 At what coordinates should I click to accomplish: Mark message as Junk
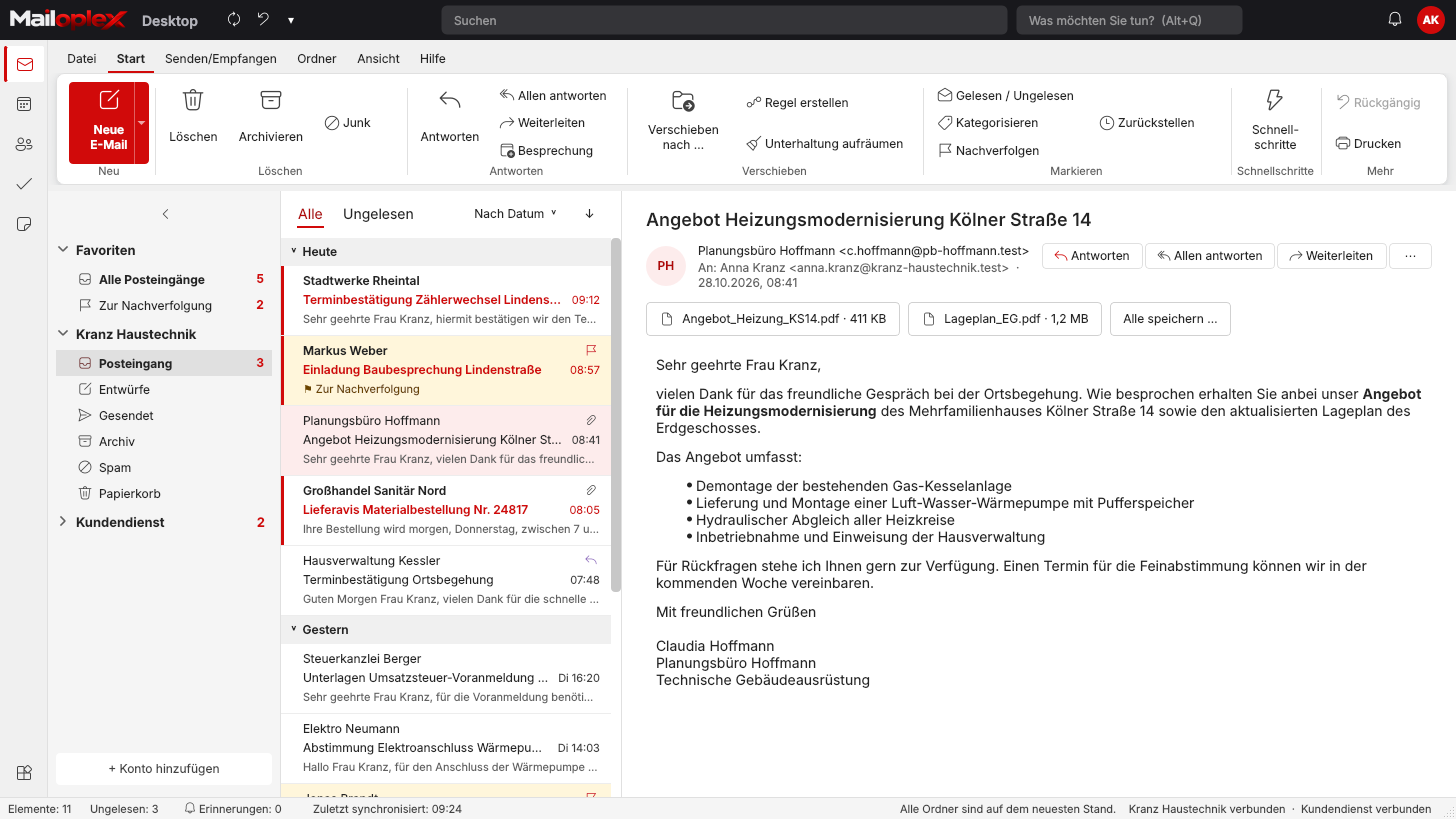pos(348,123)
